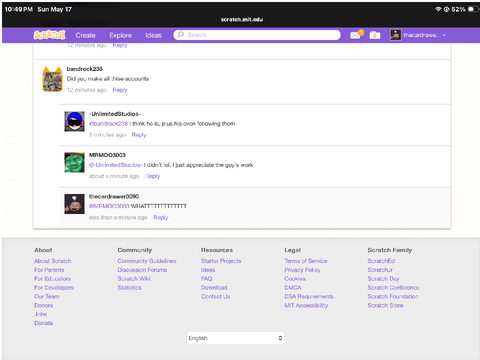Open the Scratch Wiki link
Viewport: 480px width, 360px height.
134,279
